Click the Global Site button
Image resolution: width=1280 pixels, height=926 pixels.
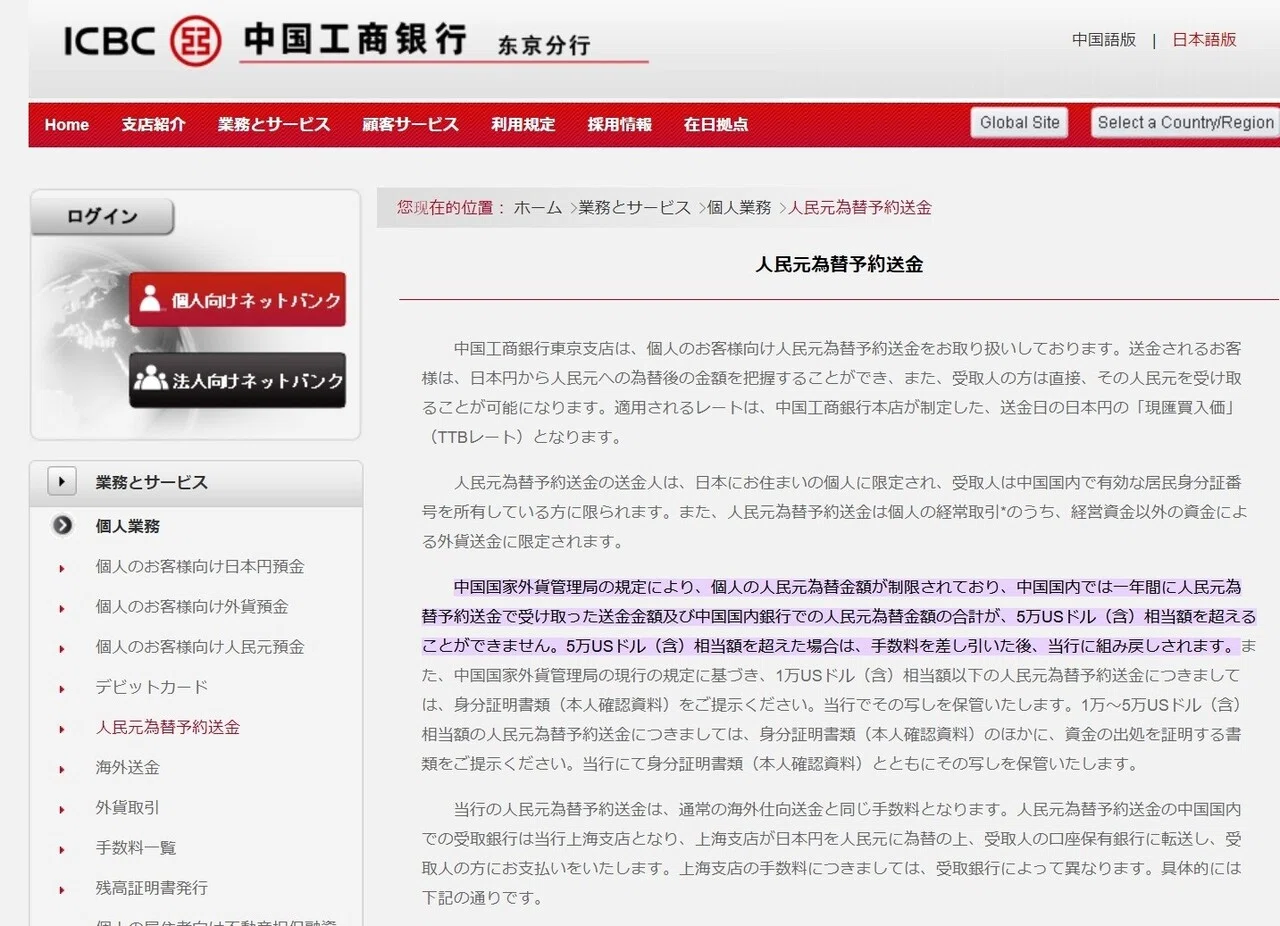click(1019, 123)
